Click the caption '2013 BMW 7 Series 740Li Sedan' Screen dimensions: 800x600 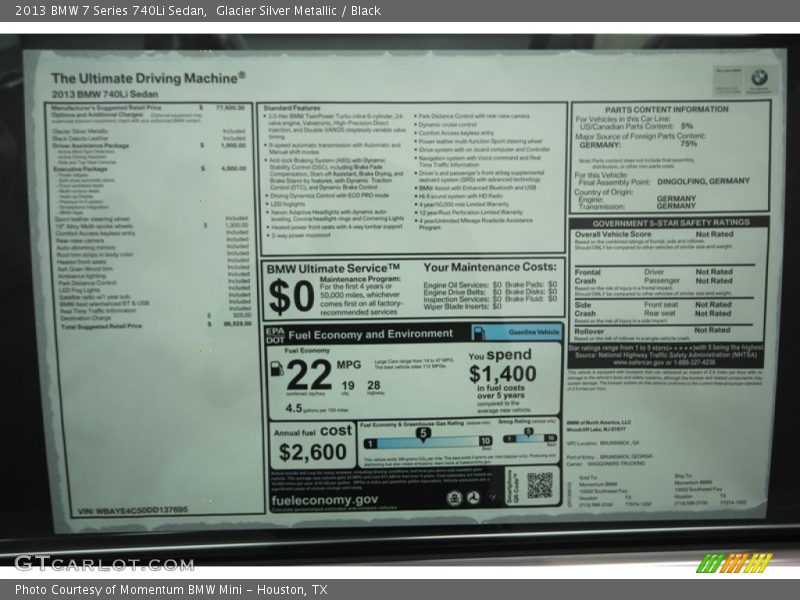110,10
